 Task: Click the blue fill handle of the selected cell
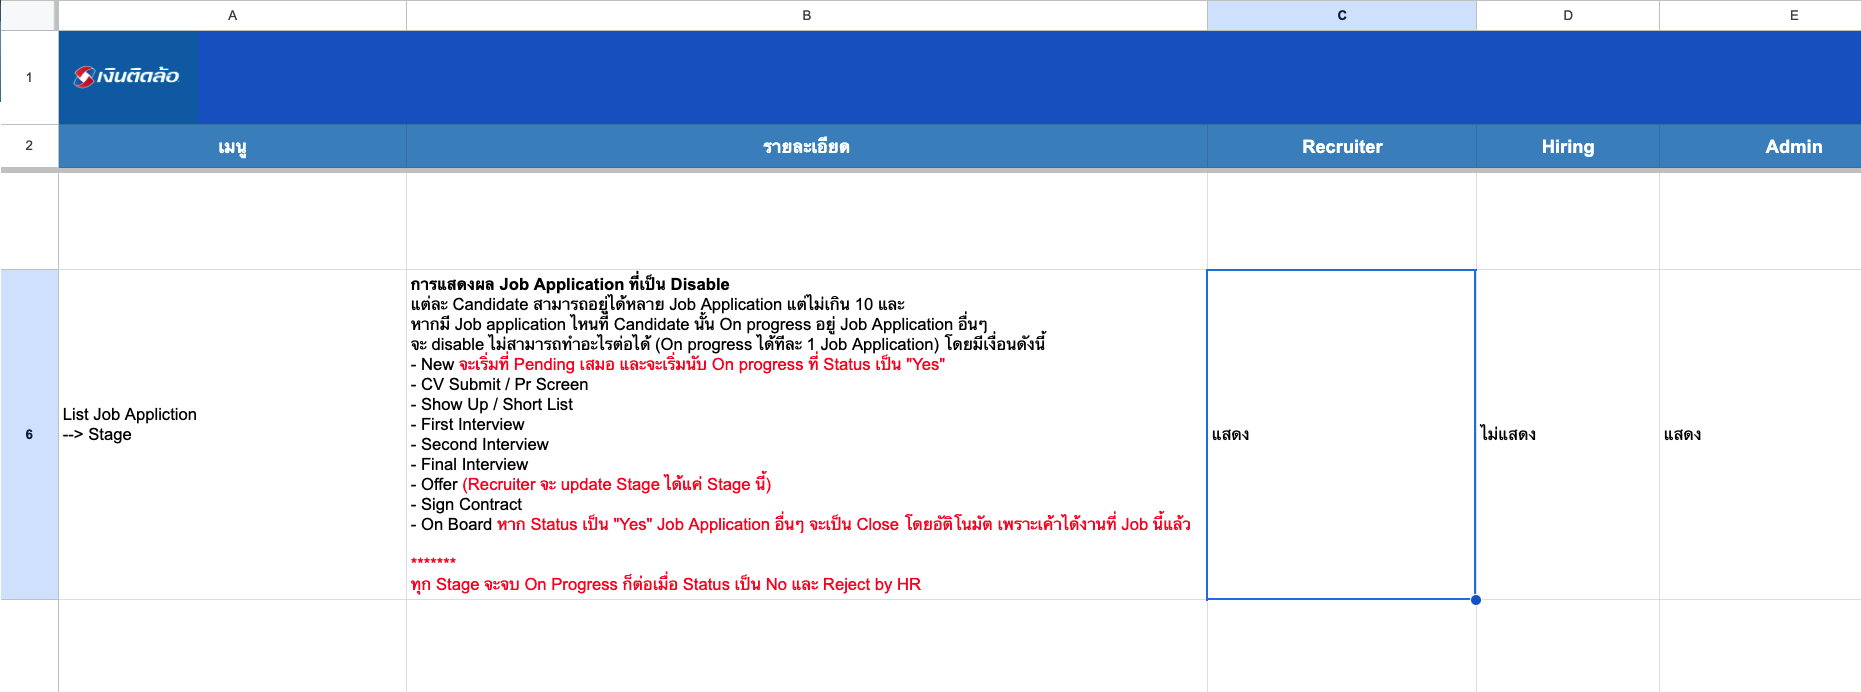(x=1475, y=600)
